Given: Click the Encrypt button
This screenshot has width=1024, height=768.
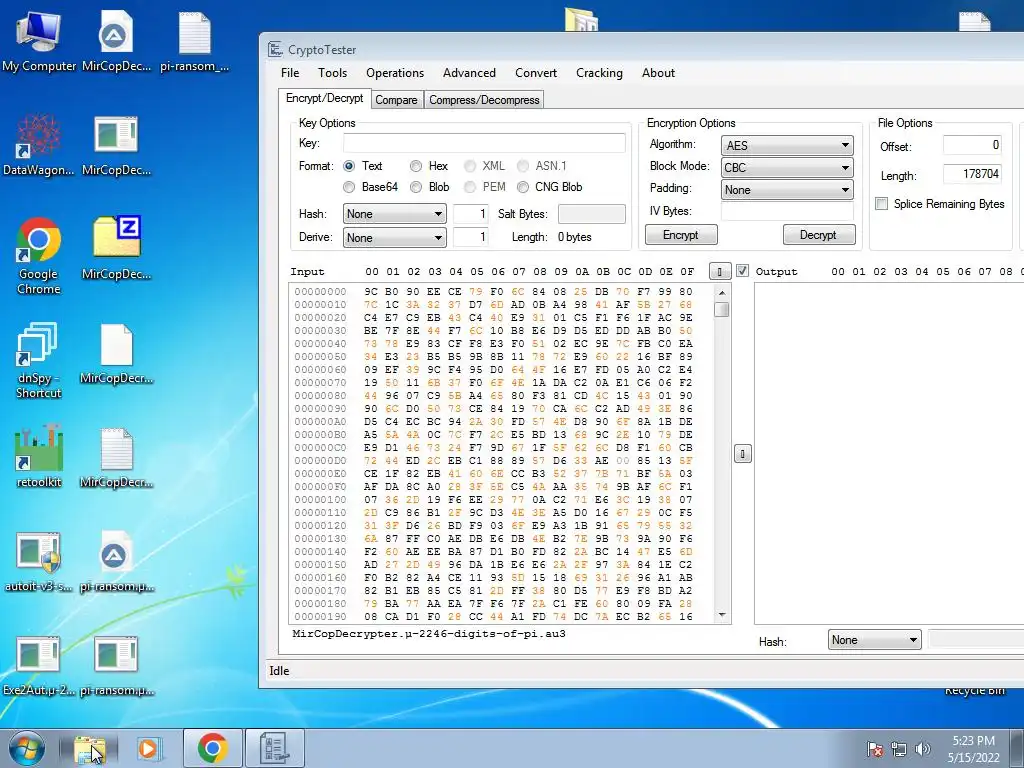Looking at the screenshot, I should pyautogui.click(x=680, y=235).
